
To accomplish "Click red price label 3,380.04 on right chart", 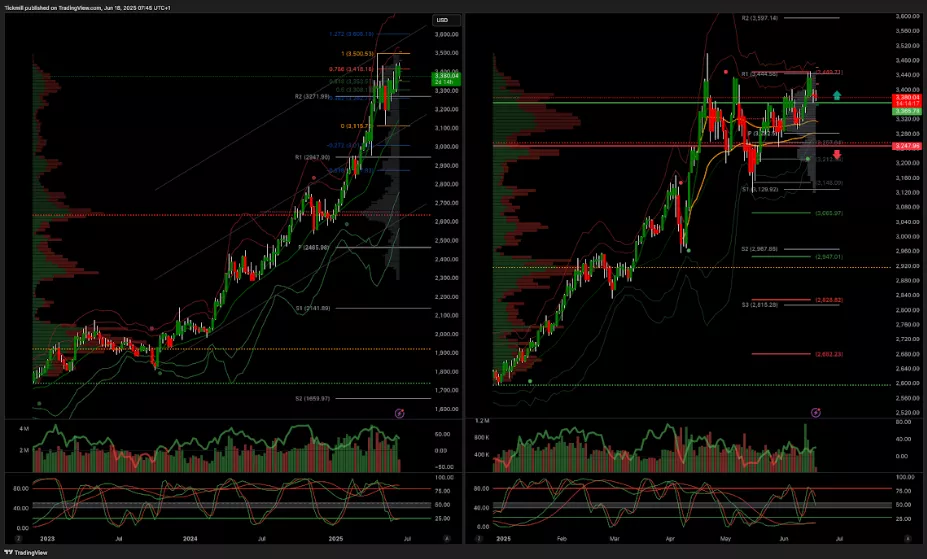I will [907, 98].
